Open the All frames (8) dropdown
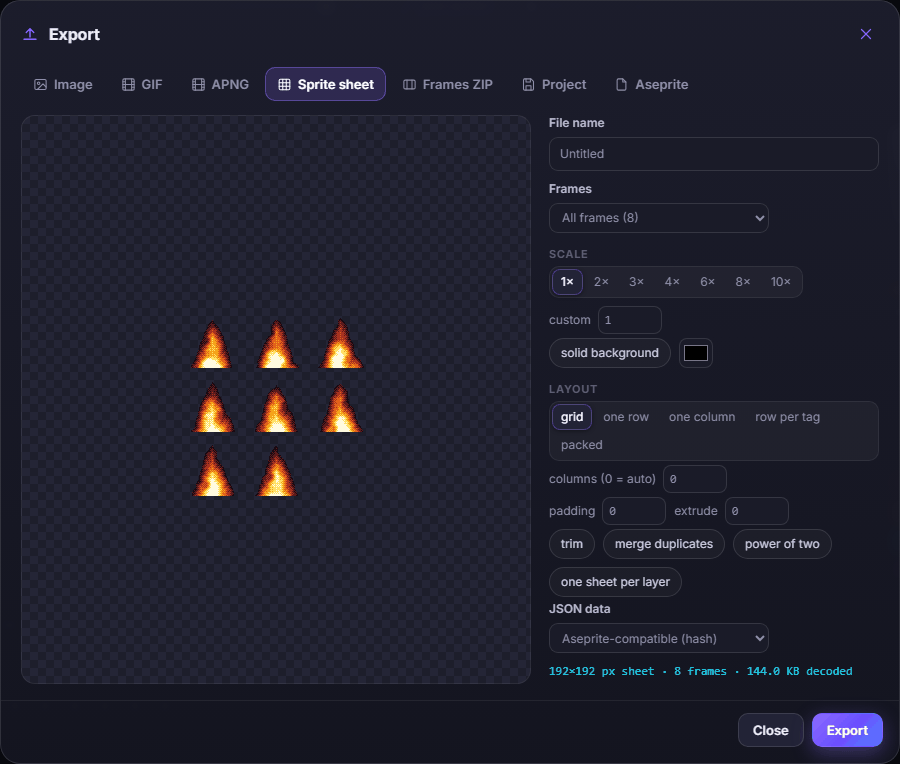The height and width of the screenshot is (764, 900). pyautogui.click(x=658, y=218)
